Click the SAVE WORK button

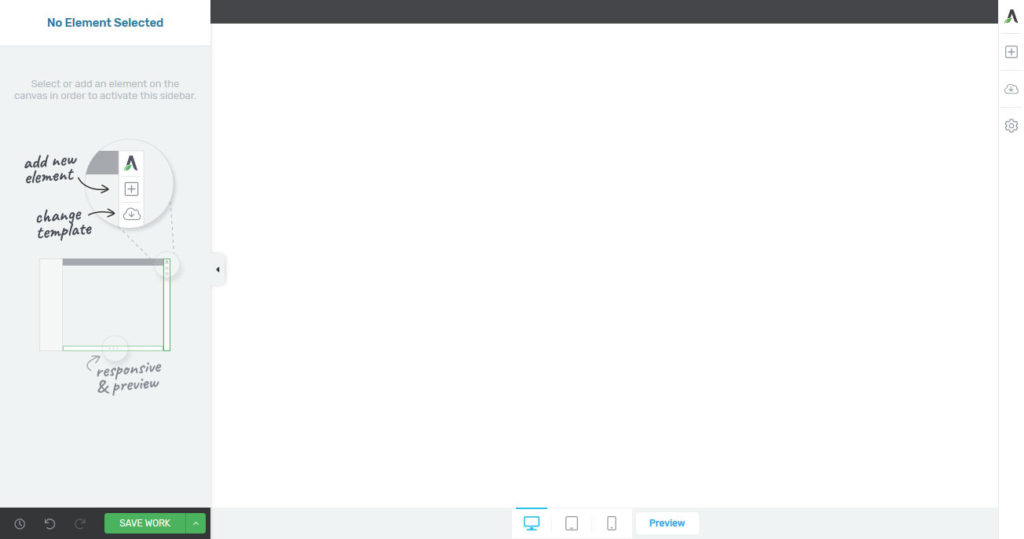coord(145,523)
